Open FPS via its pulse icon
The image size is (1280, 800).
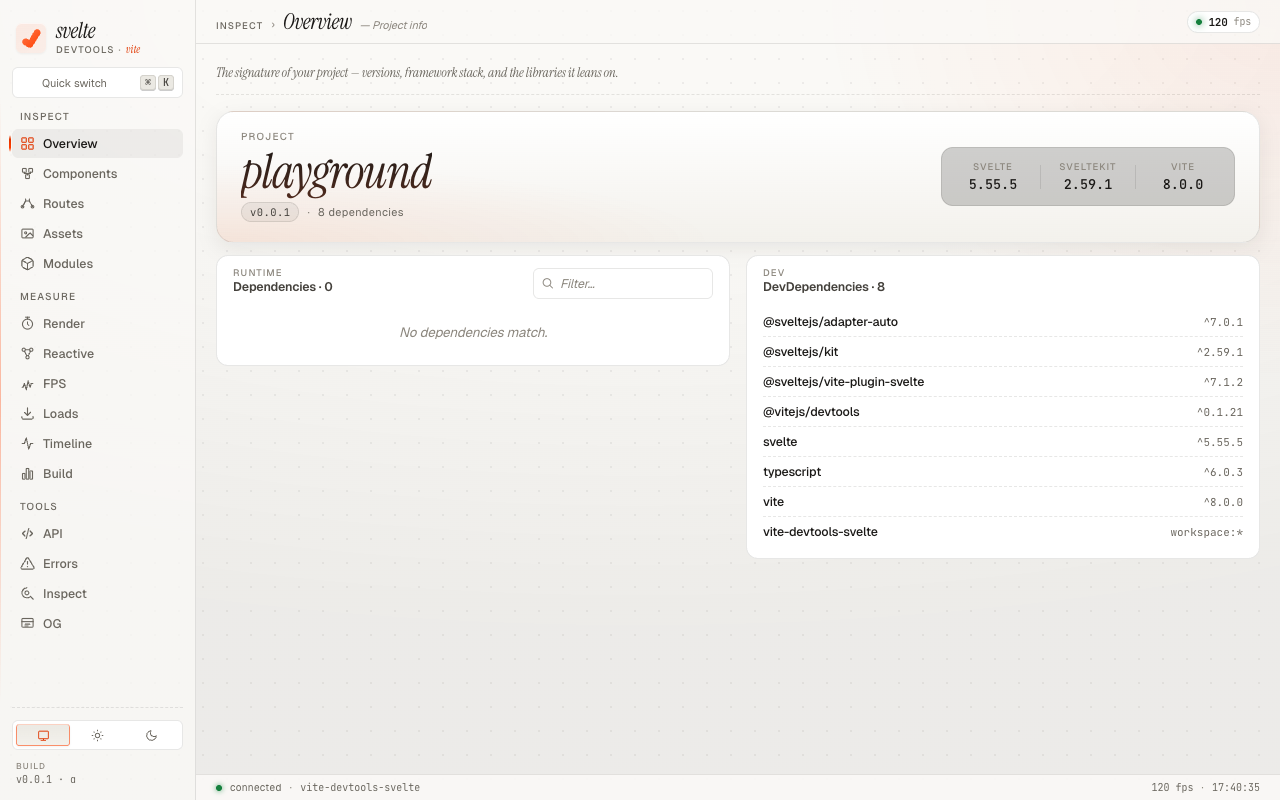click(x=27, y=384)
